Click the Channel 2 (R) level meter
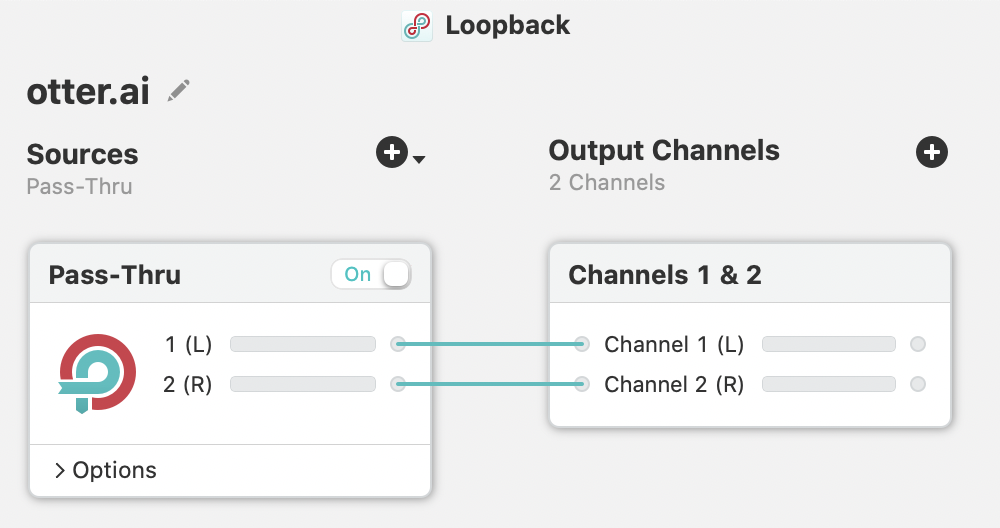 (x=828, y=384)
